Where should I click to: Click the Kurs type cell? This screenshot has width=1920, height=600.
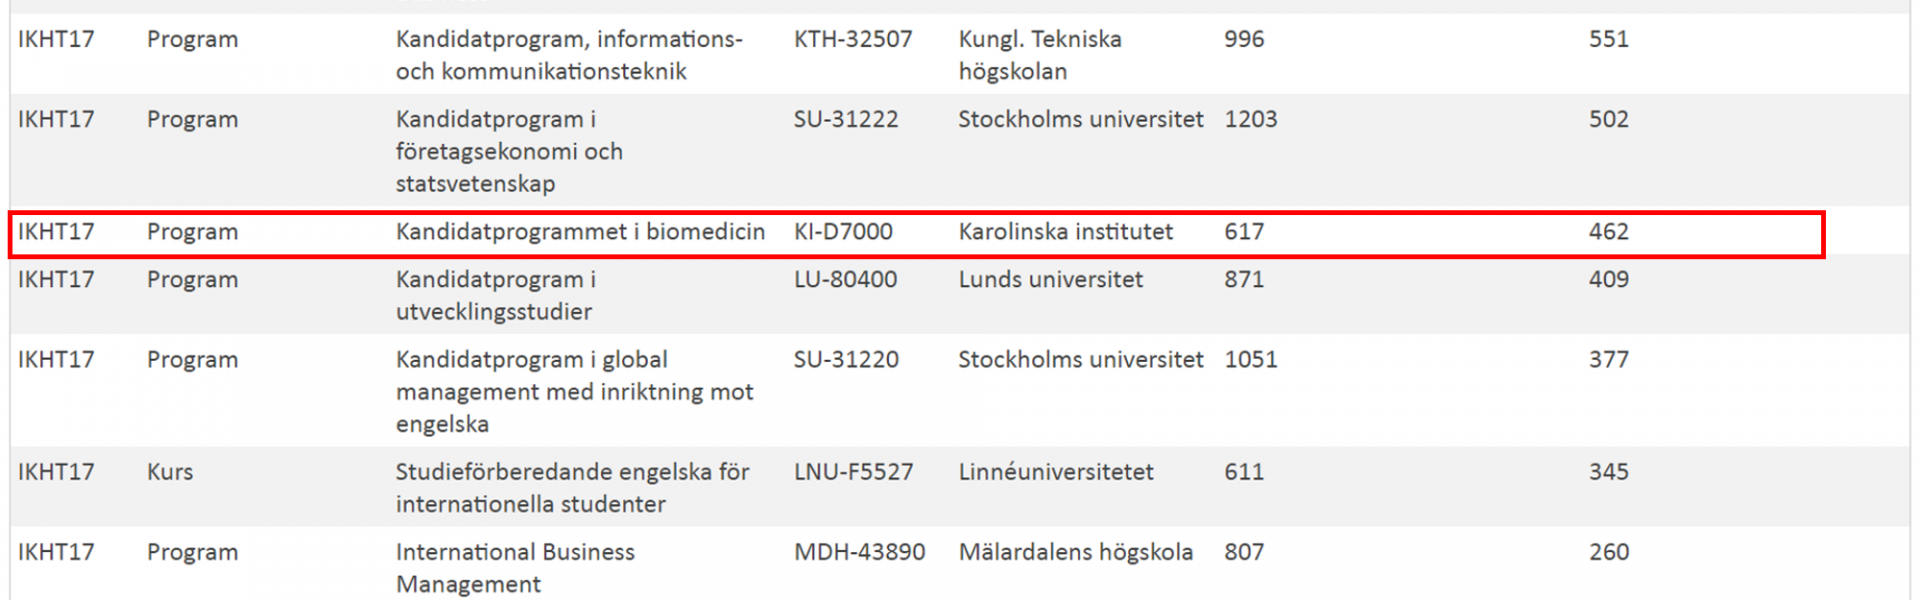point(170,472)
